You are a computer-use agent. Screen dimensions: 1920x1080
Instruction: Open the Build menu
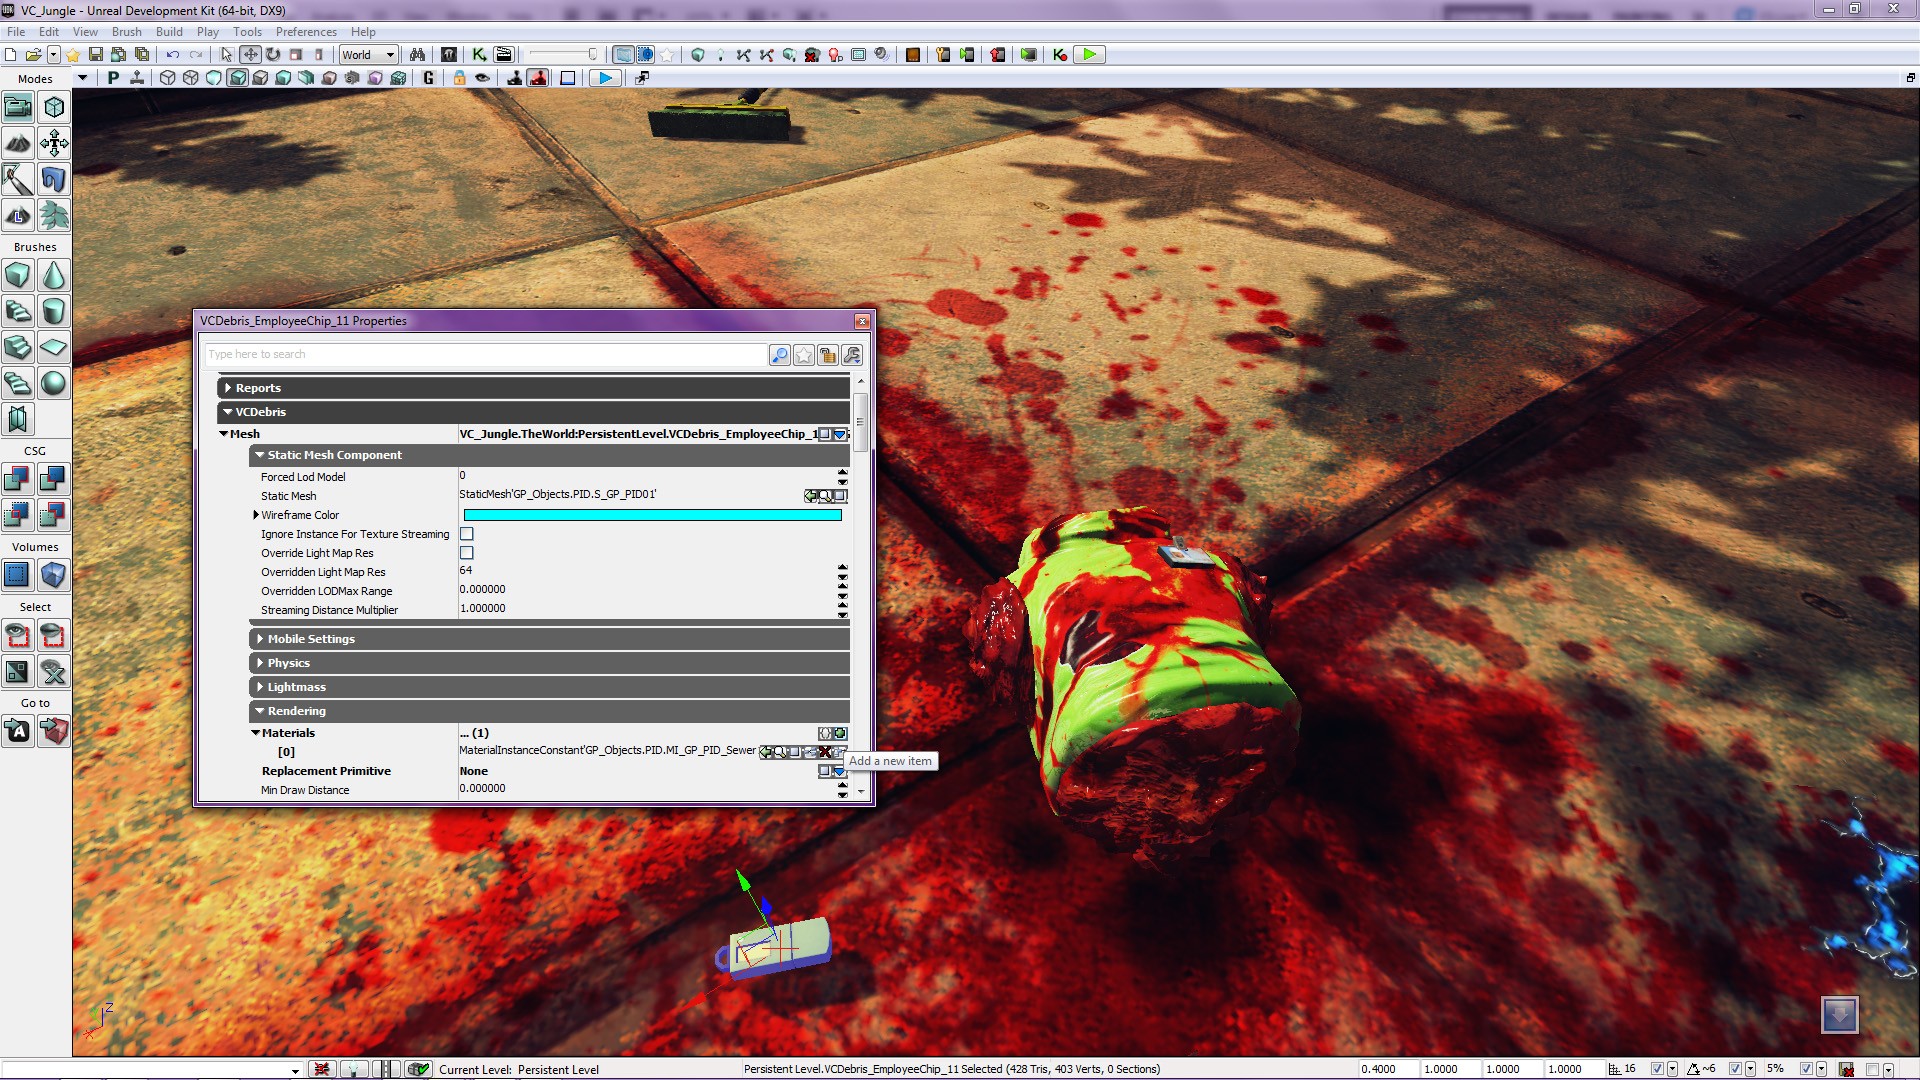coord(169,32)
